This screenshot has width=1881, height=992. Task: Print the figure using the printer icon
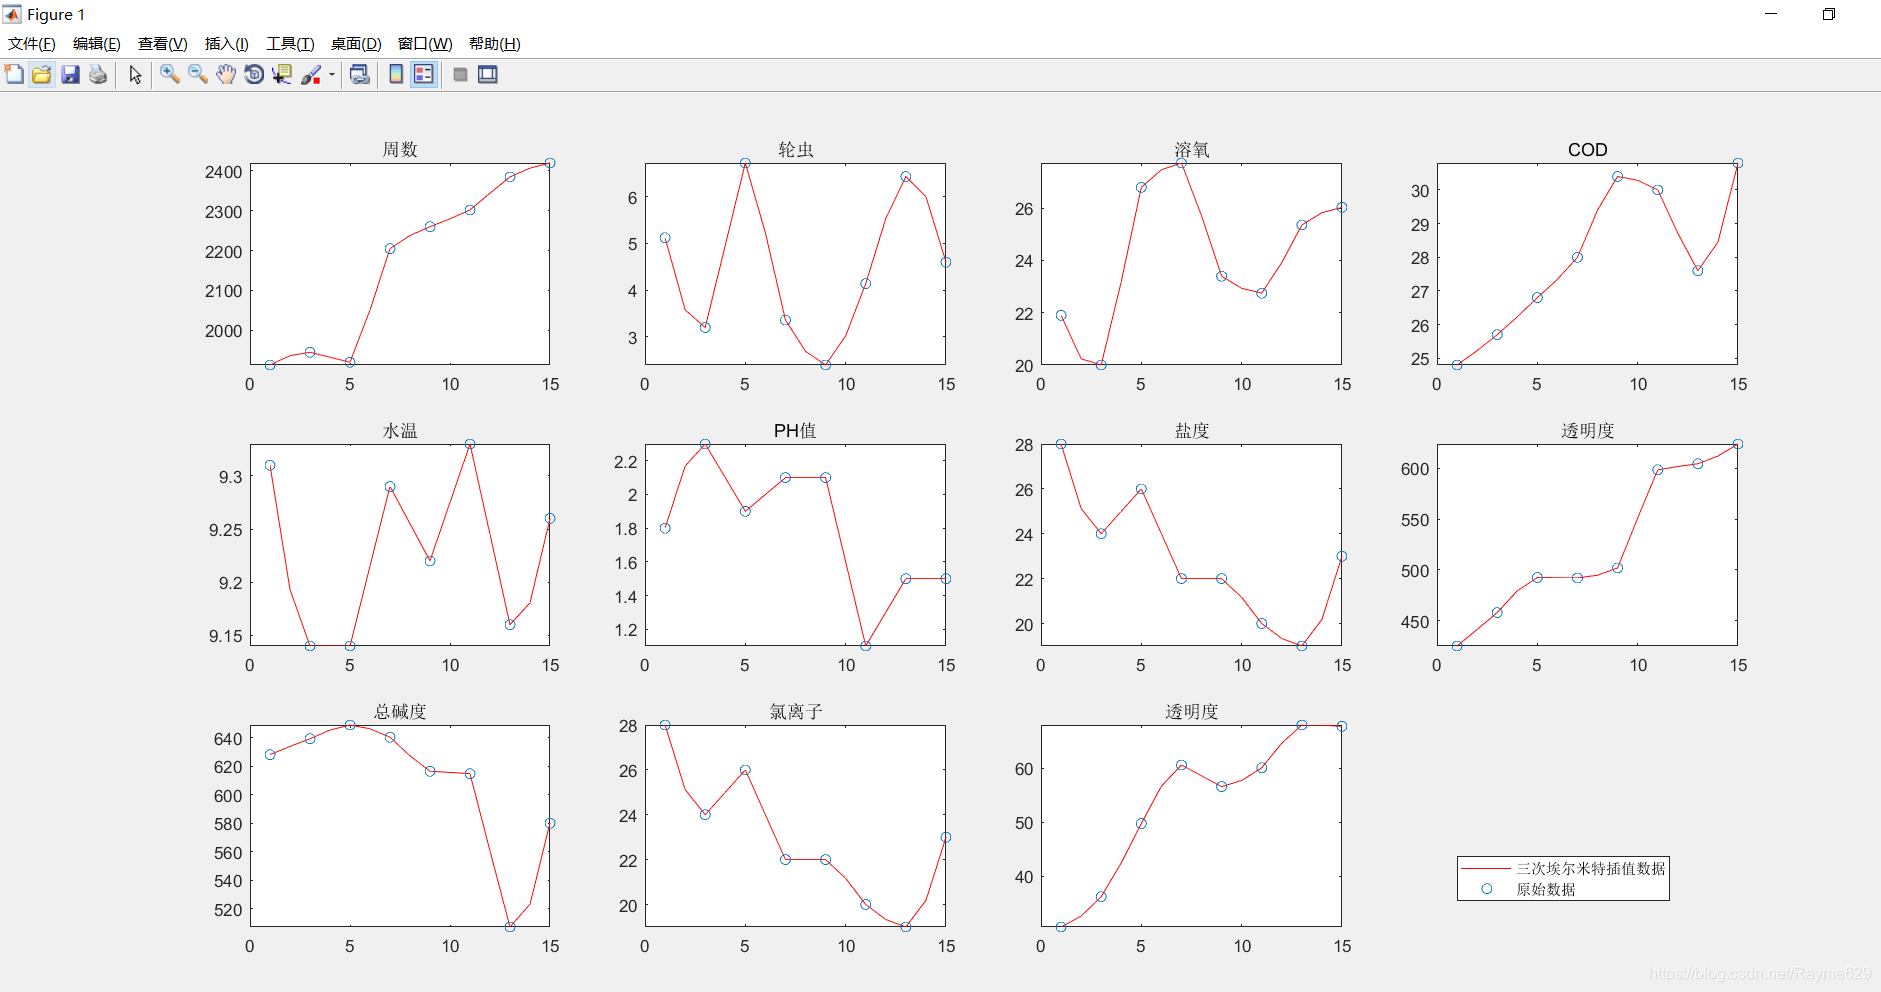click(98, 74)
